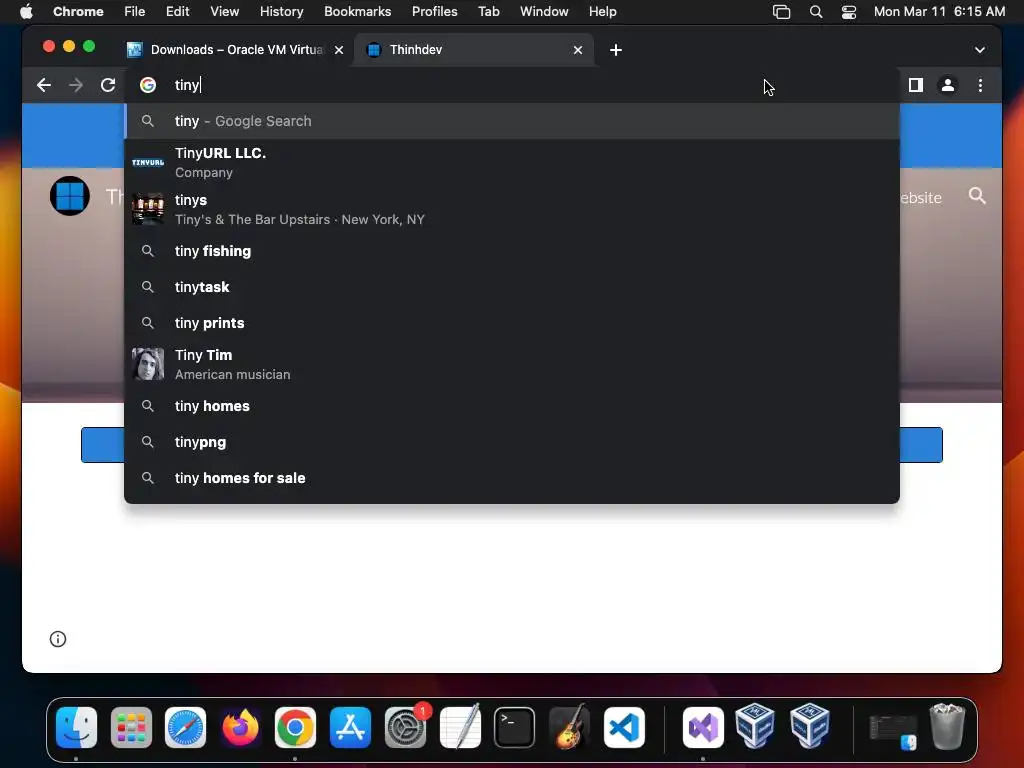1024x768 pixels.
Task: Click the Stage Manager menu bar icon
Action: pyautogui.click(x=781, y=11)
